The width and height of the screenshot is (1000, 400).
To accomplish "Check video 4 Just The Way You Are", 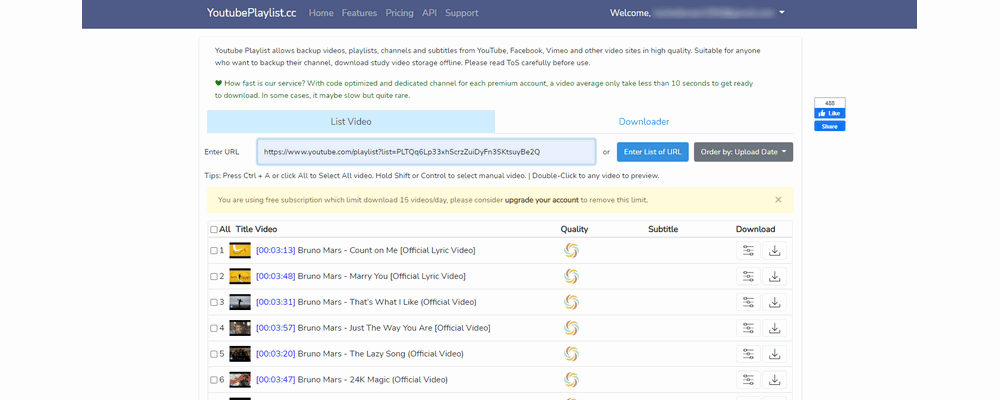I will pyautogui.click(x=214, y=329).
